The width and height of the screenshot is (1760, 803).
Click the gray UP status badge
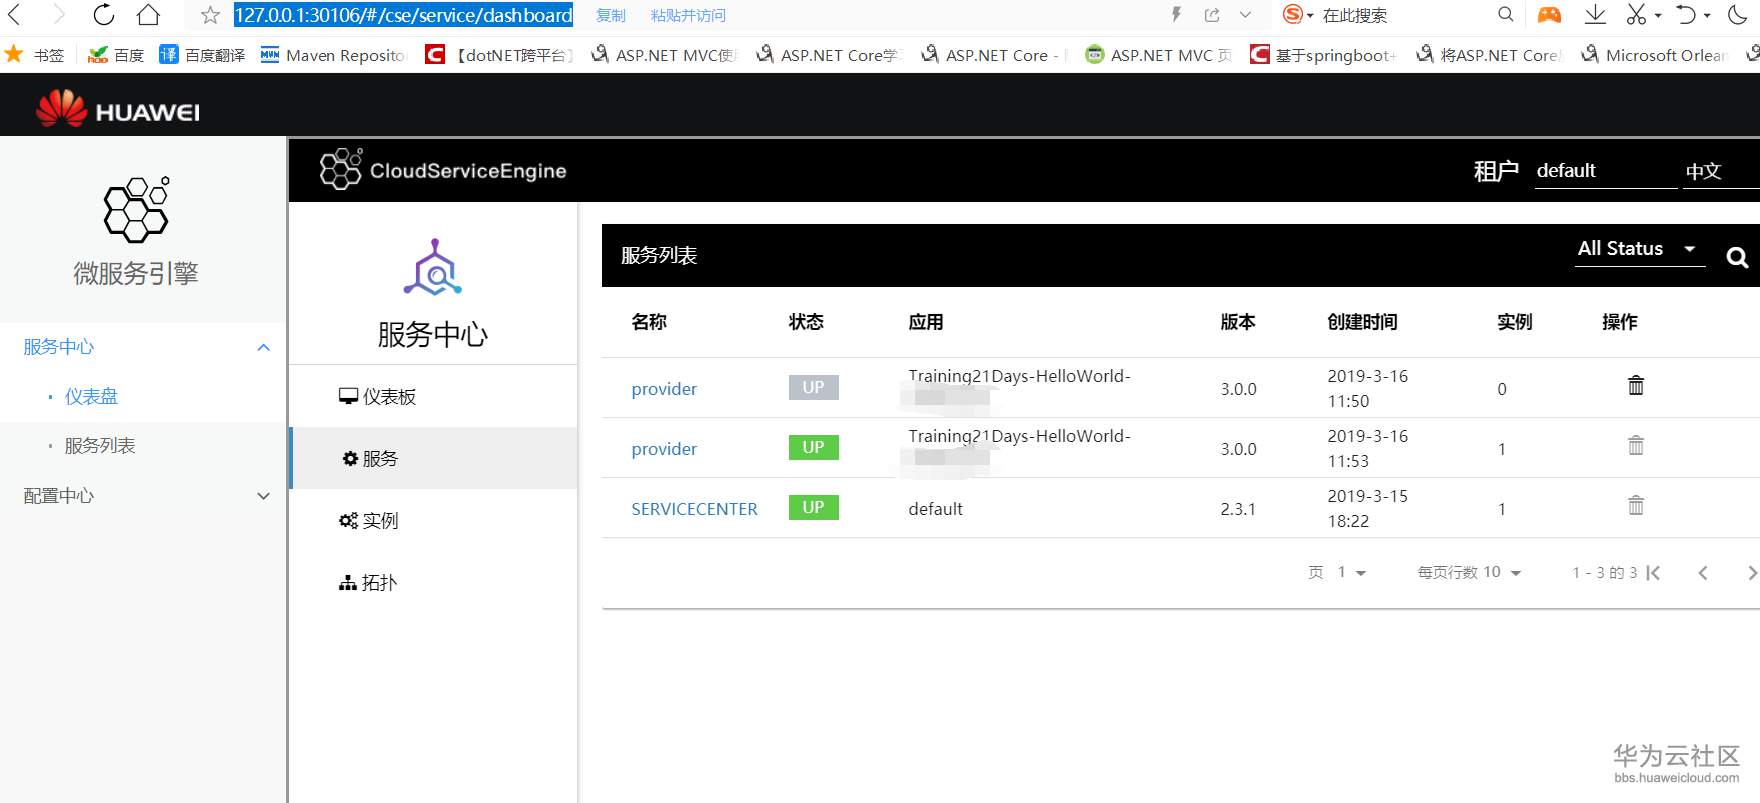813,387
